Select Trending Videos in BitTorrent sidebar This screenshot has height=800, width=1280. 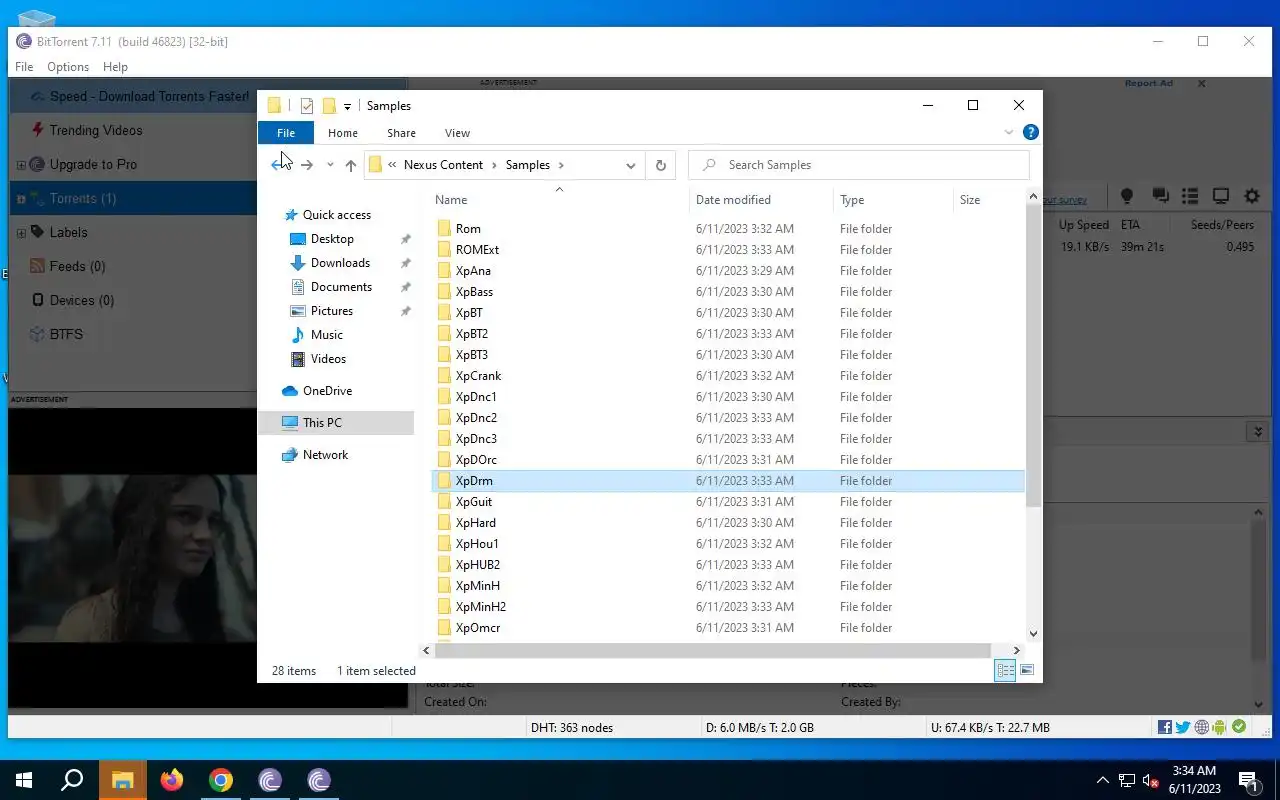tap(96, 131)
